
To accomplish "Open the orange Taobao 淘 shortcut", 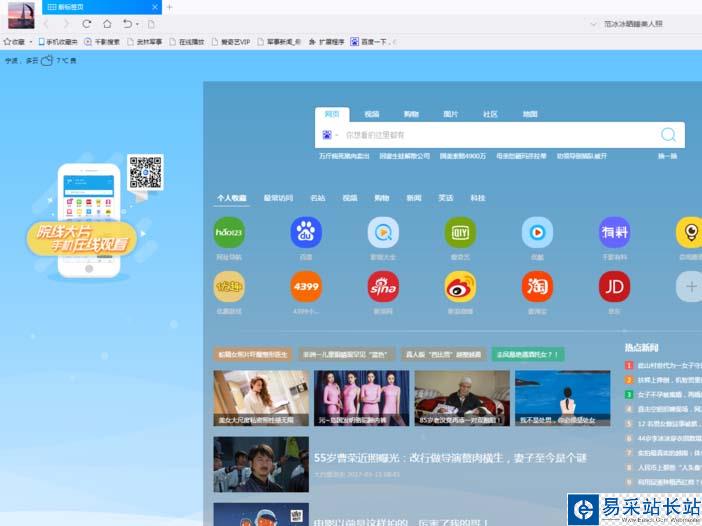I will [537, 287].
